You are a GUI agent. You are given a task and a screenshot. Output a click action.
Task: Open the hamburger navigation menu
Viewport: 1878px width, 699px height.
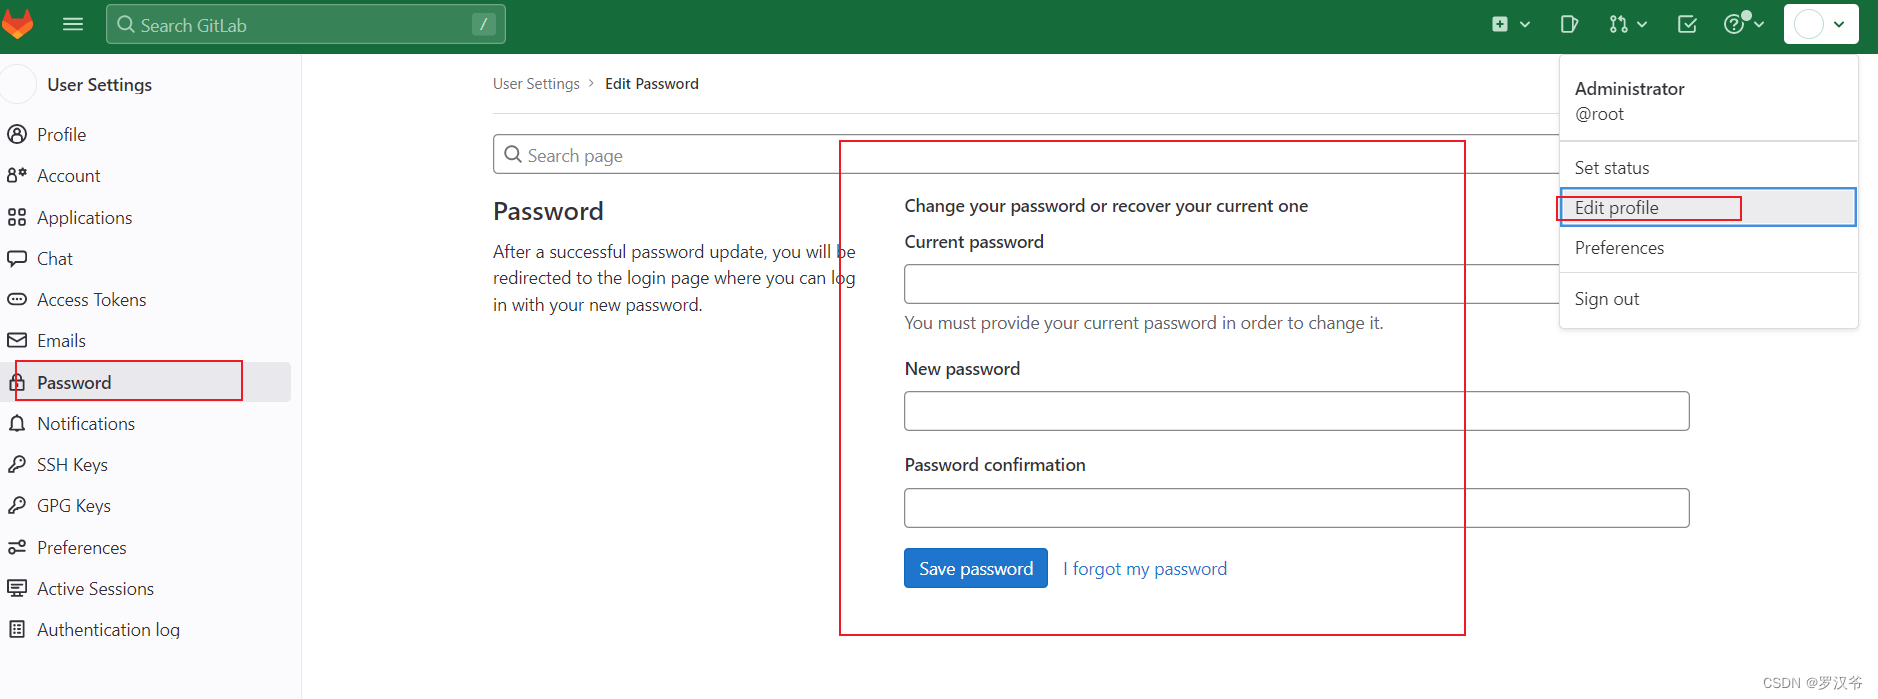pyautogui.click(x=73, y=24)
